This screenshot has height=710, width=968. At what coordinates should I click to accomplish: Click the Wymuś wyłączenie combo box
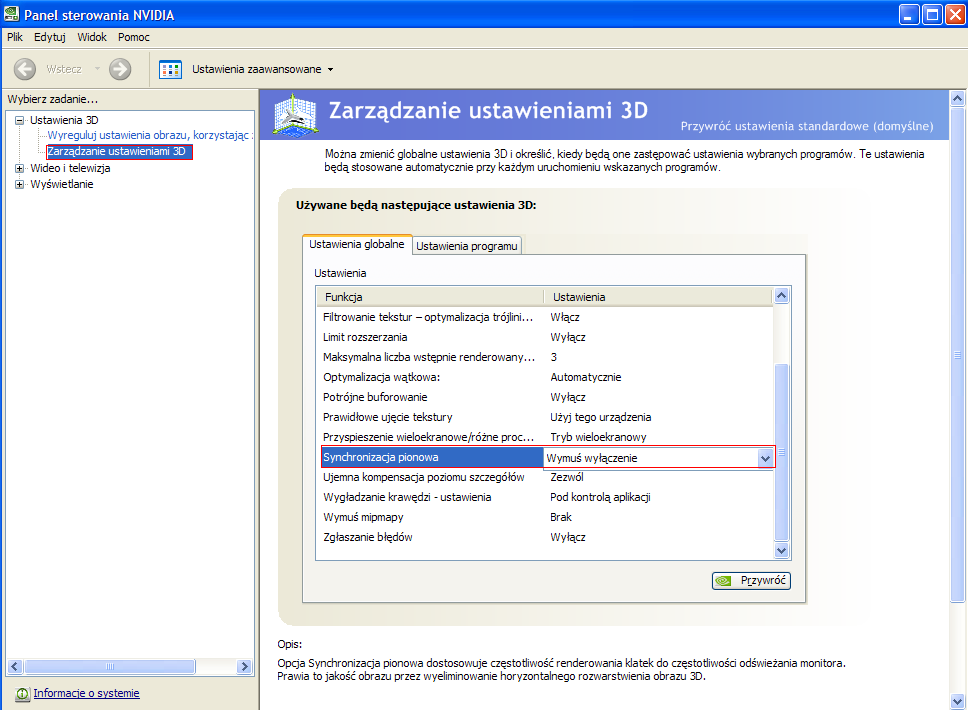point(659,458)
